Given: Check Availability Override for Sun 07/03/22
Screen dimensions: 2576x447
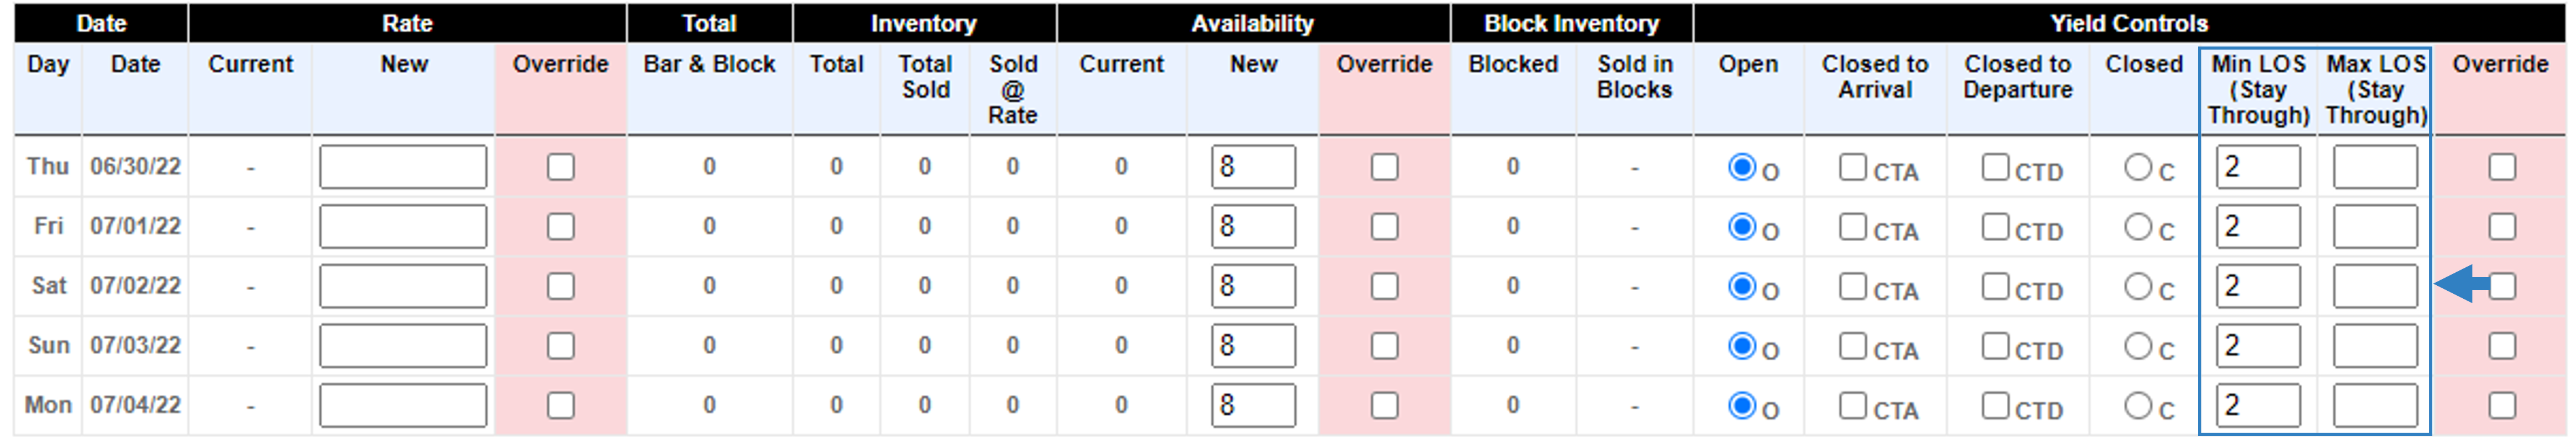Looking at the screenshot, I should click(1385, 346).
